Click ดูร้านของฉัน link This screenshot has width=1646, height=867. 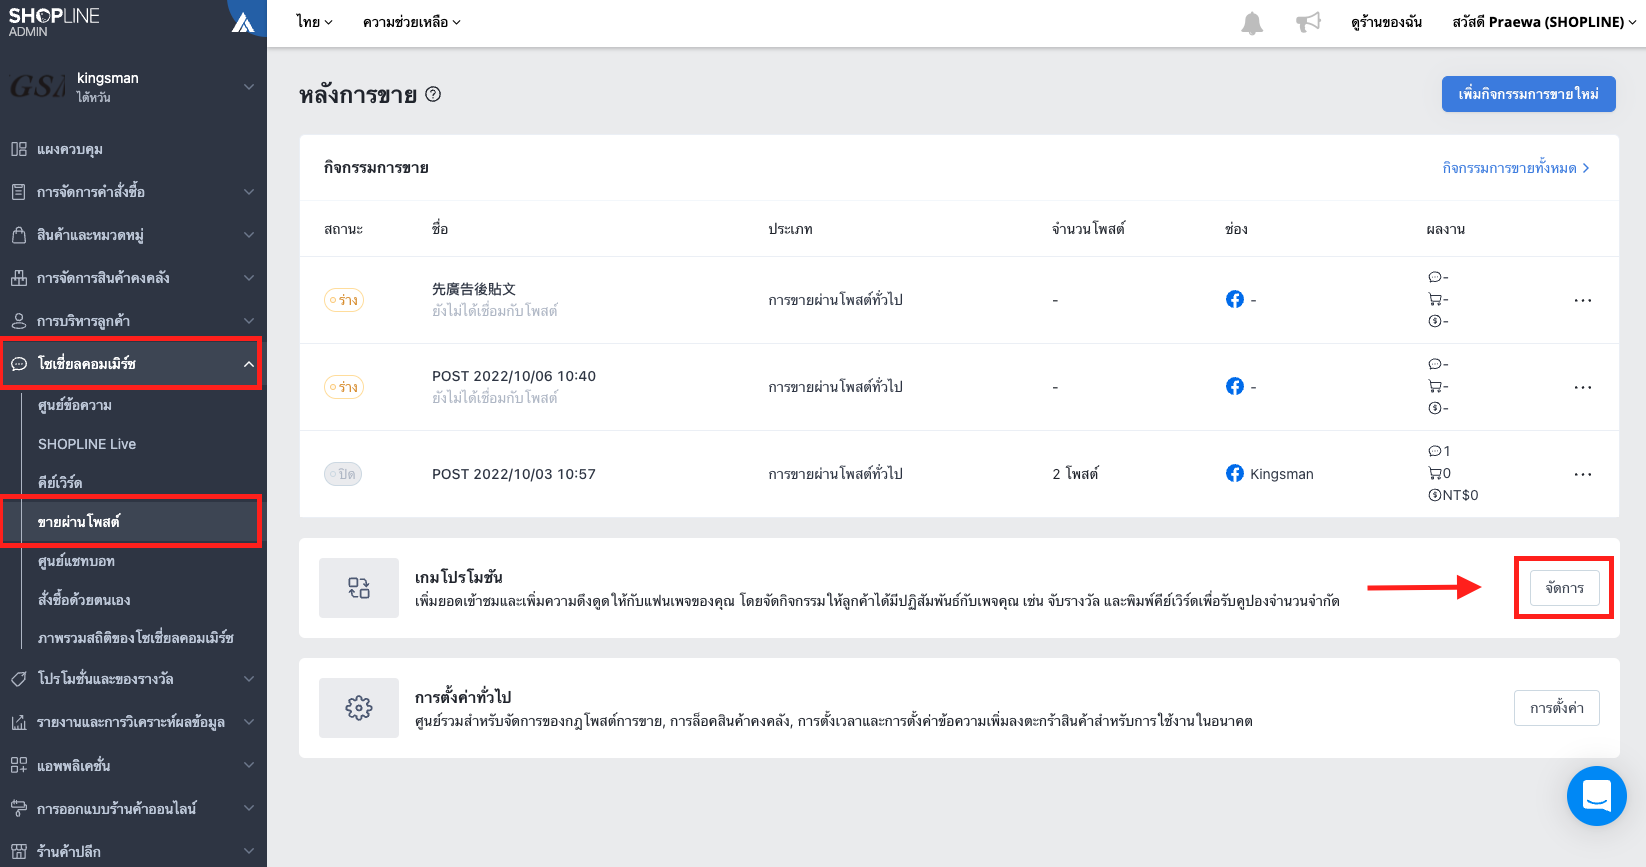click(x=1386, y=22)
